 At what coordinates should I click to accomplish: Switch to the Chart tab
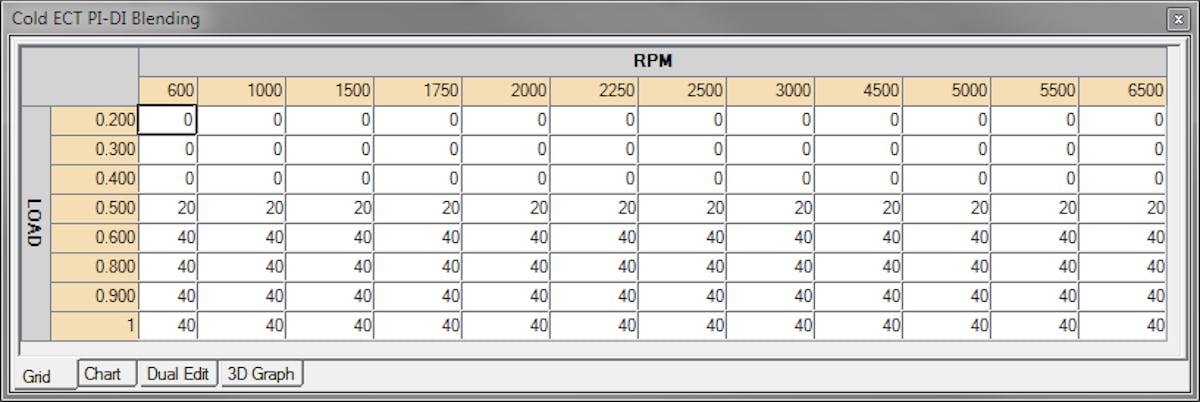pyautogui.click(x=103, y=374)
